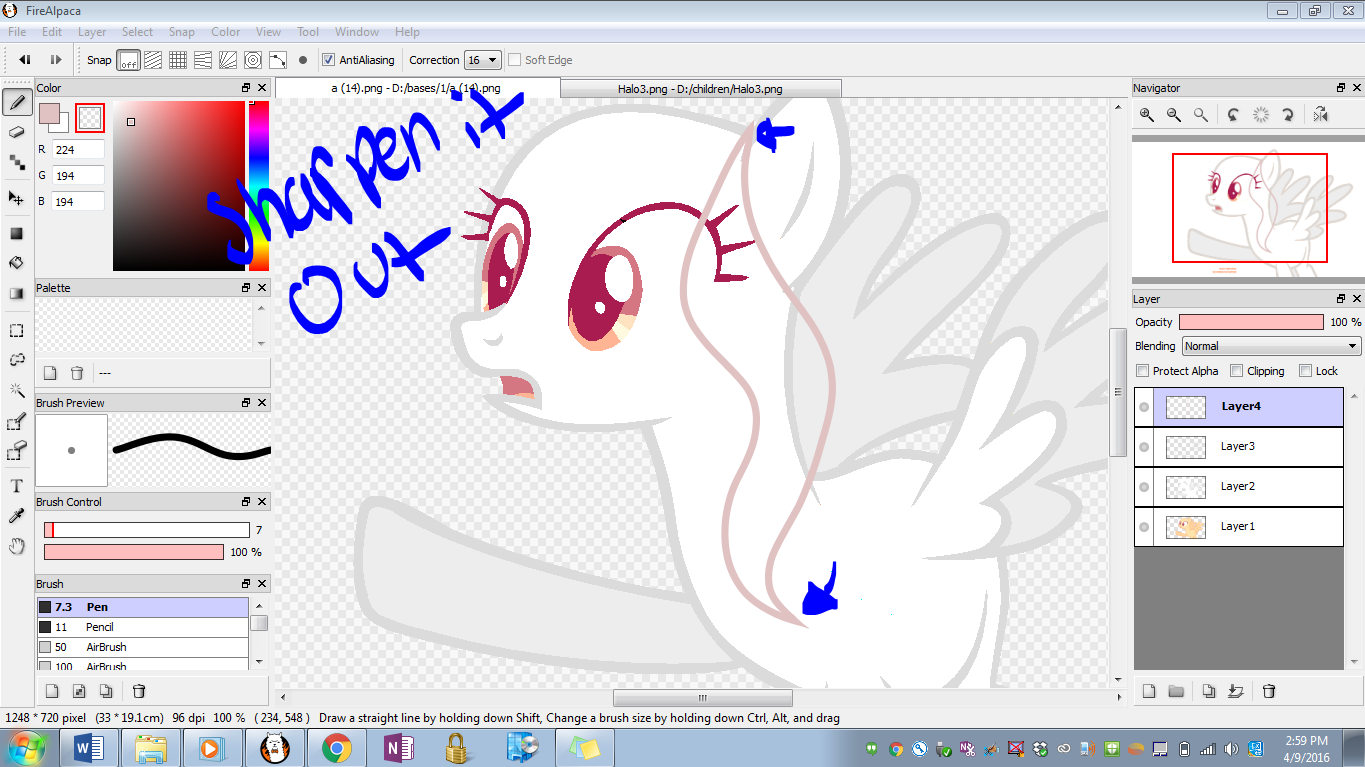Viewport: 1365px width, 767px height.
Task: Enable the Protect Alpha checkbox
Action: (x=1143, y=371)
